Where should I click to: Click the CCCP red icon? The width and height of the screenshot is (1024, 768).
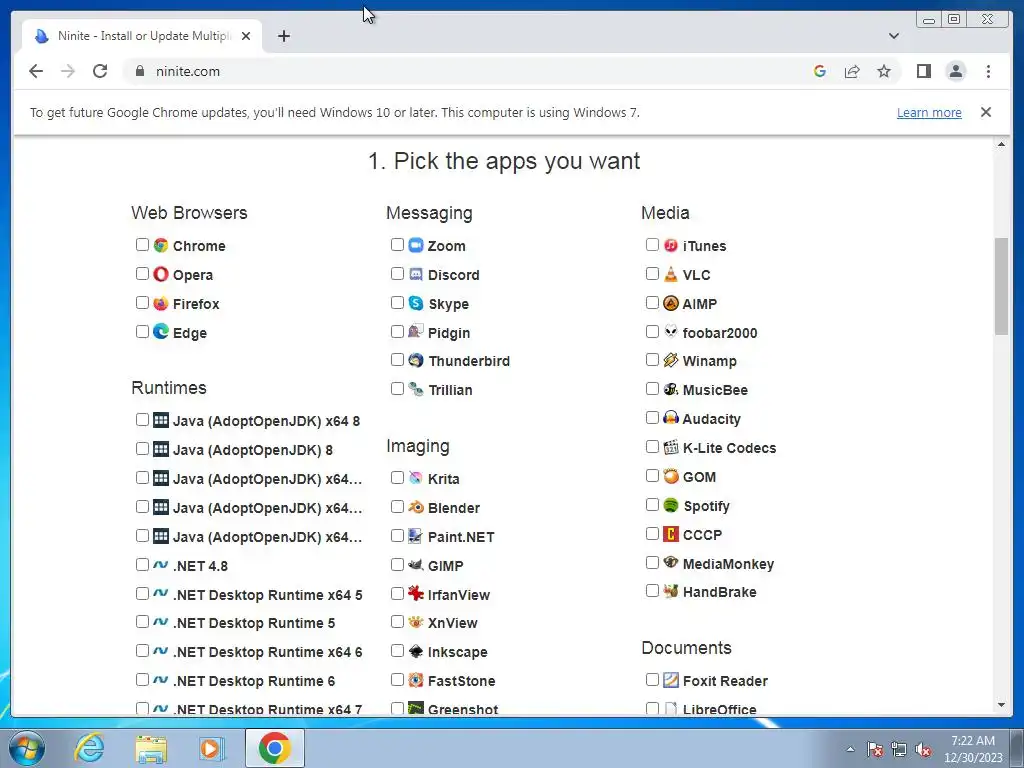(x=671, y=534)
